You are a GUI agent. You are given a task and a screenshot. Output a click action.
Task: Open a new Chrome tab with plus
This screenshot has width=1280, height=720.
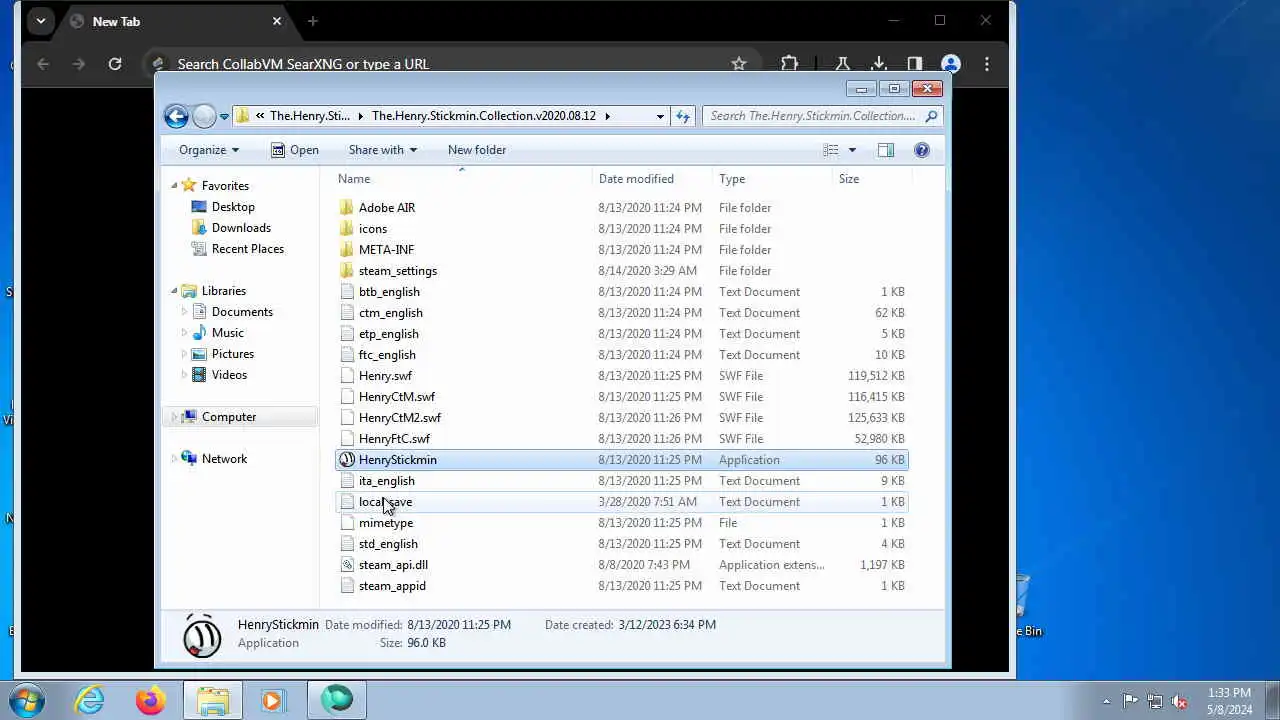(313, 21)
